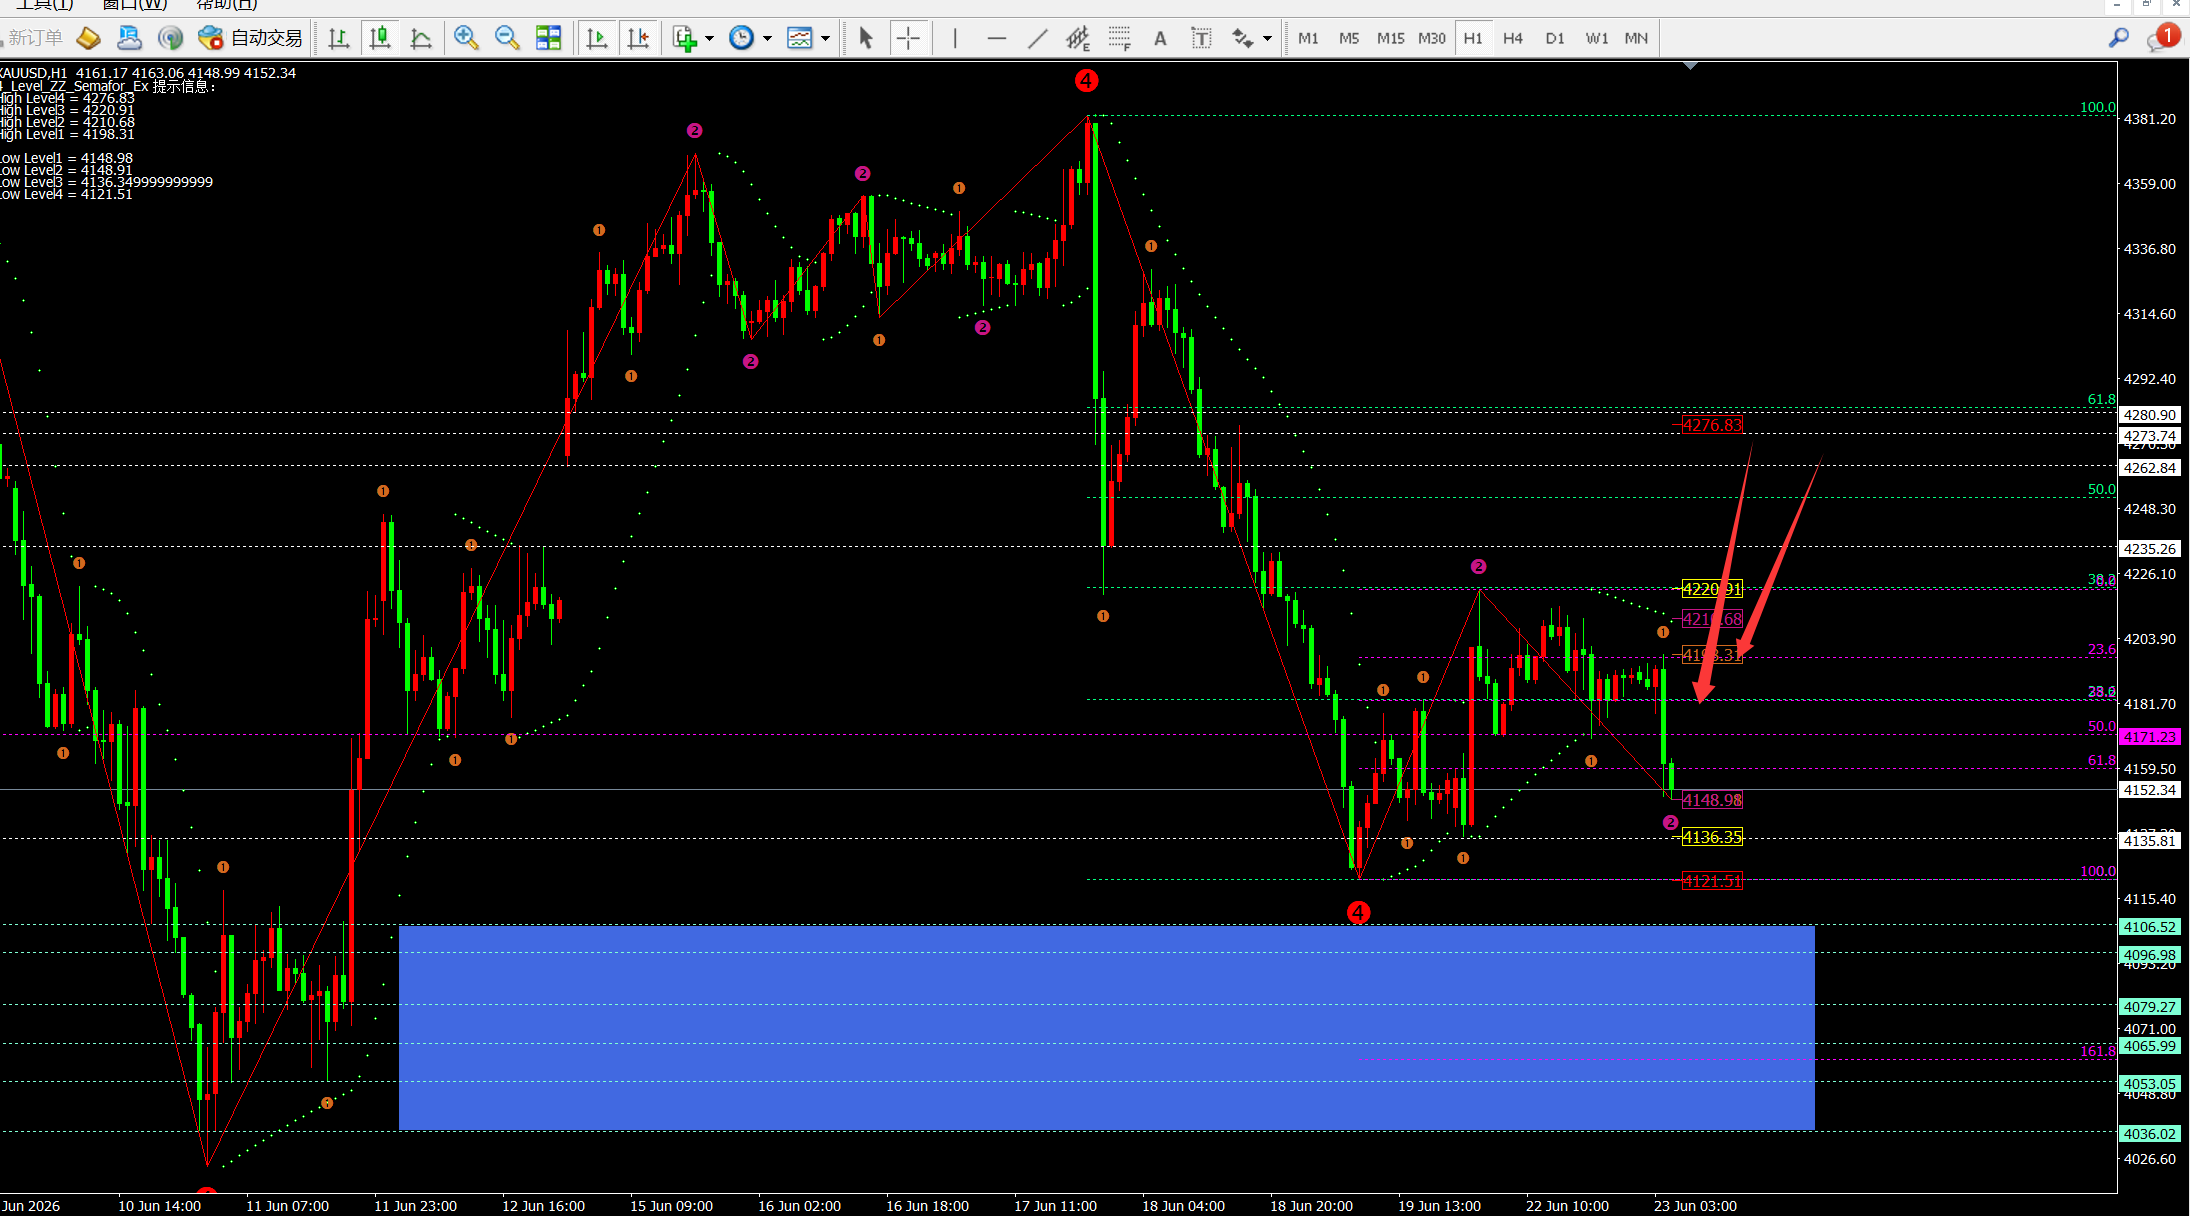Select the vertical line drawing tool
Viewport: 2190px width, 1216px height.
tap(955, 38)
